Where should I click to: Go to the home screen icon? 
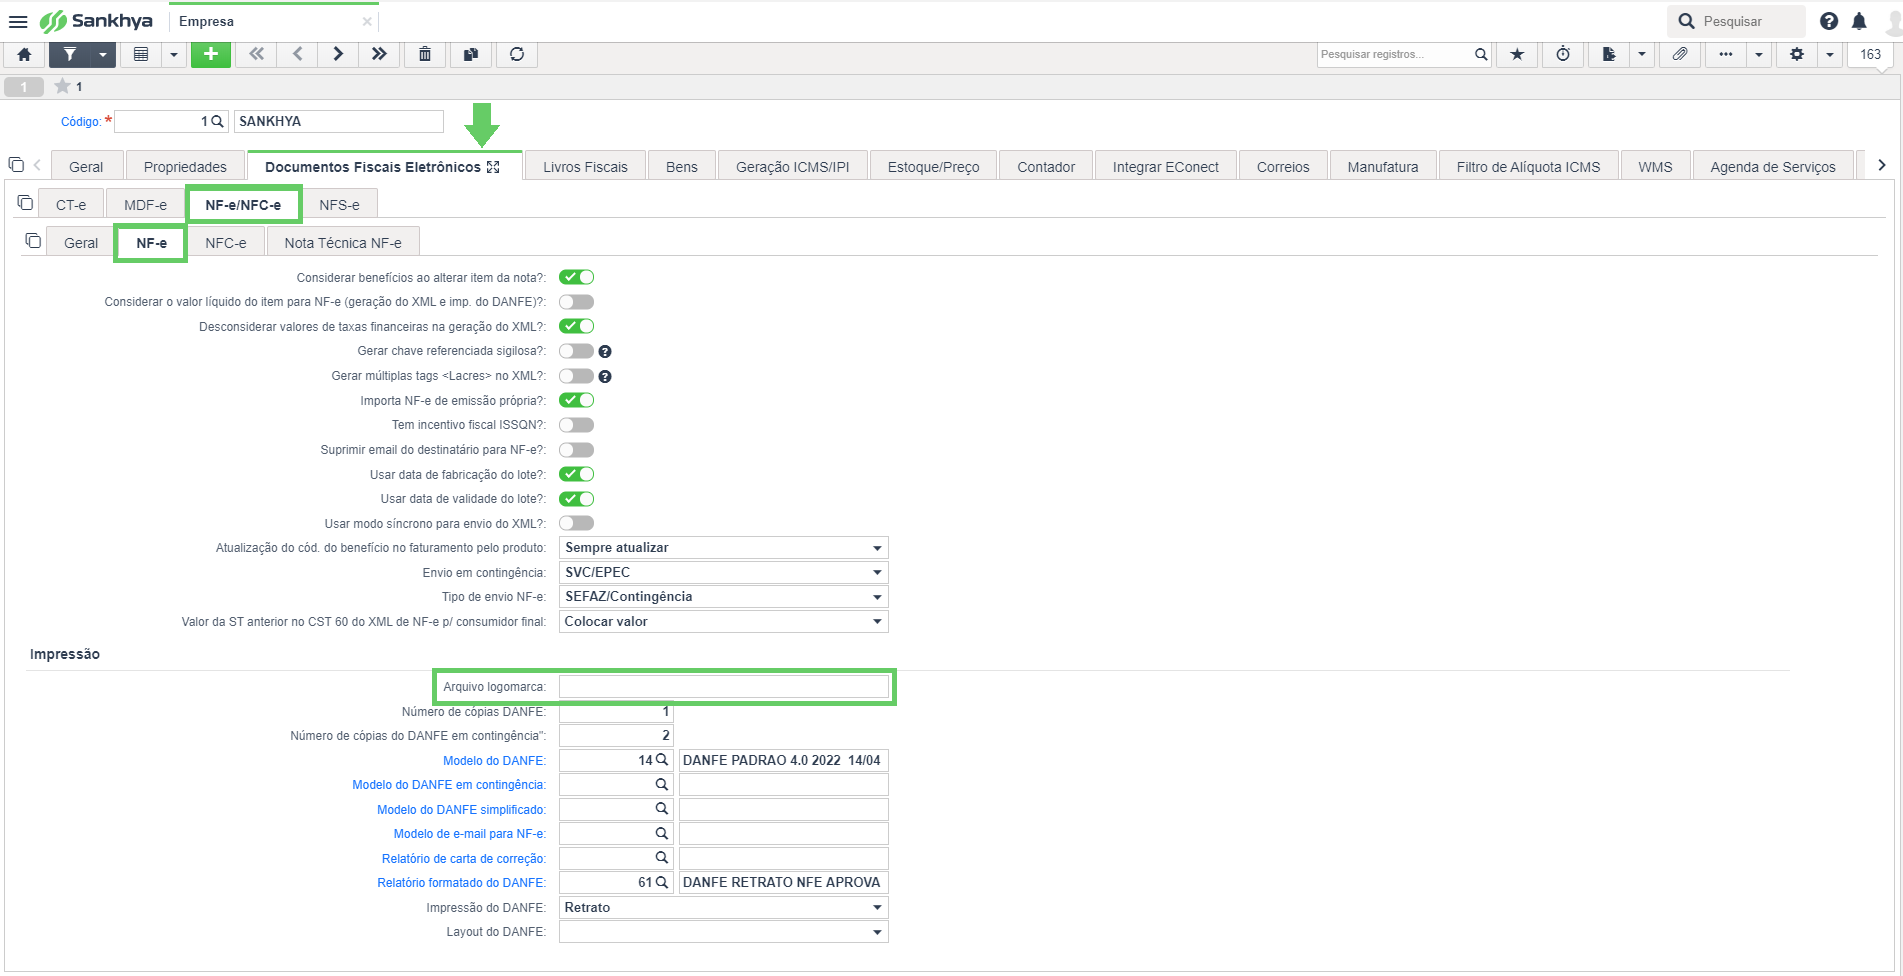[x=25, y=54]
